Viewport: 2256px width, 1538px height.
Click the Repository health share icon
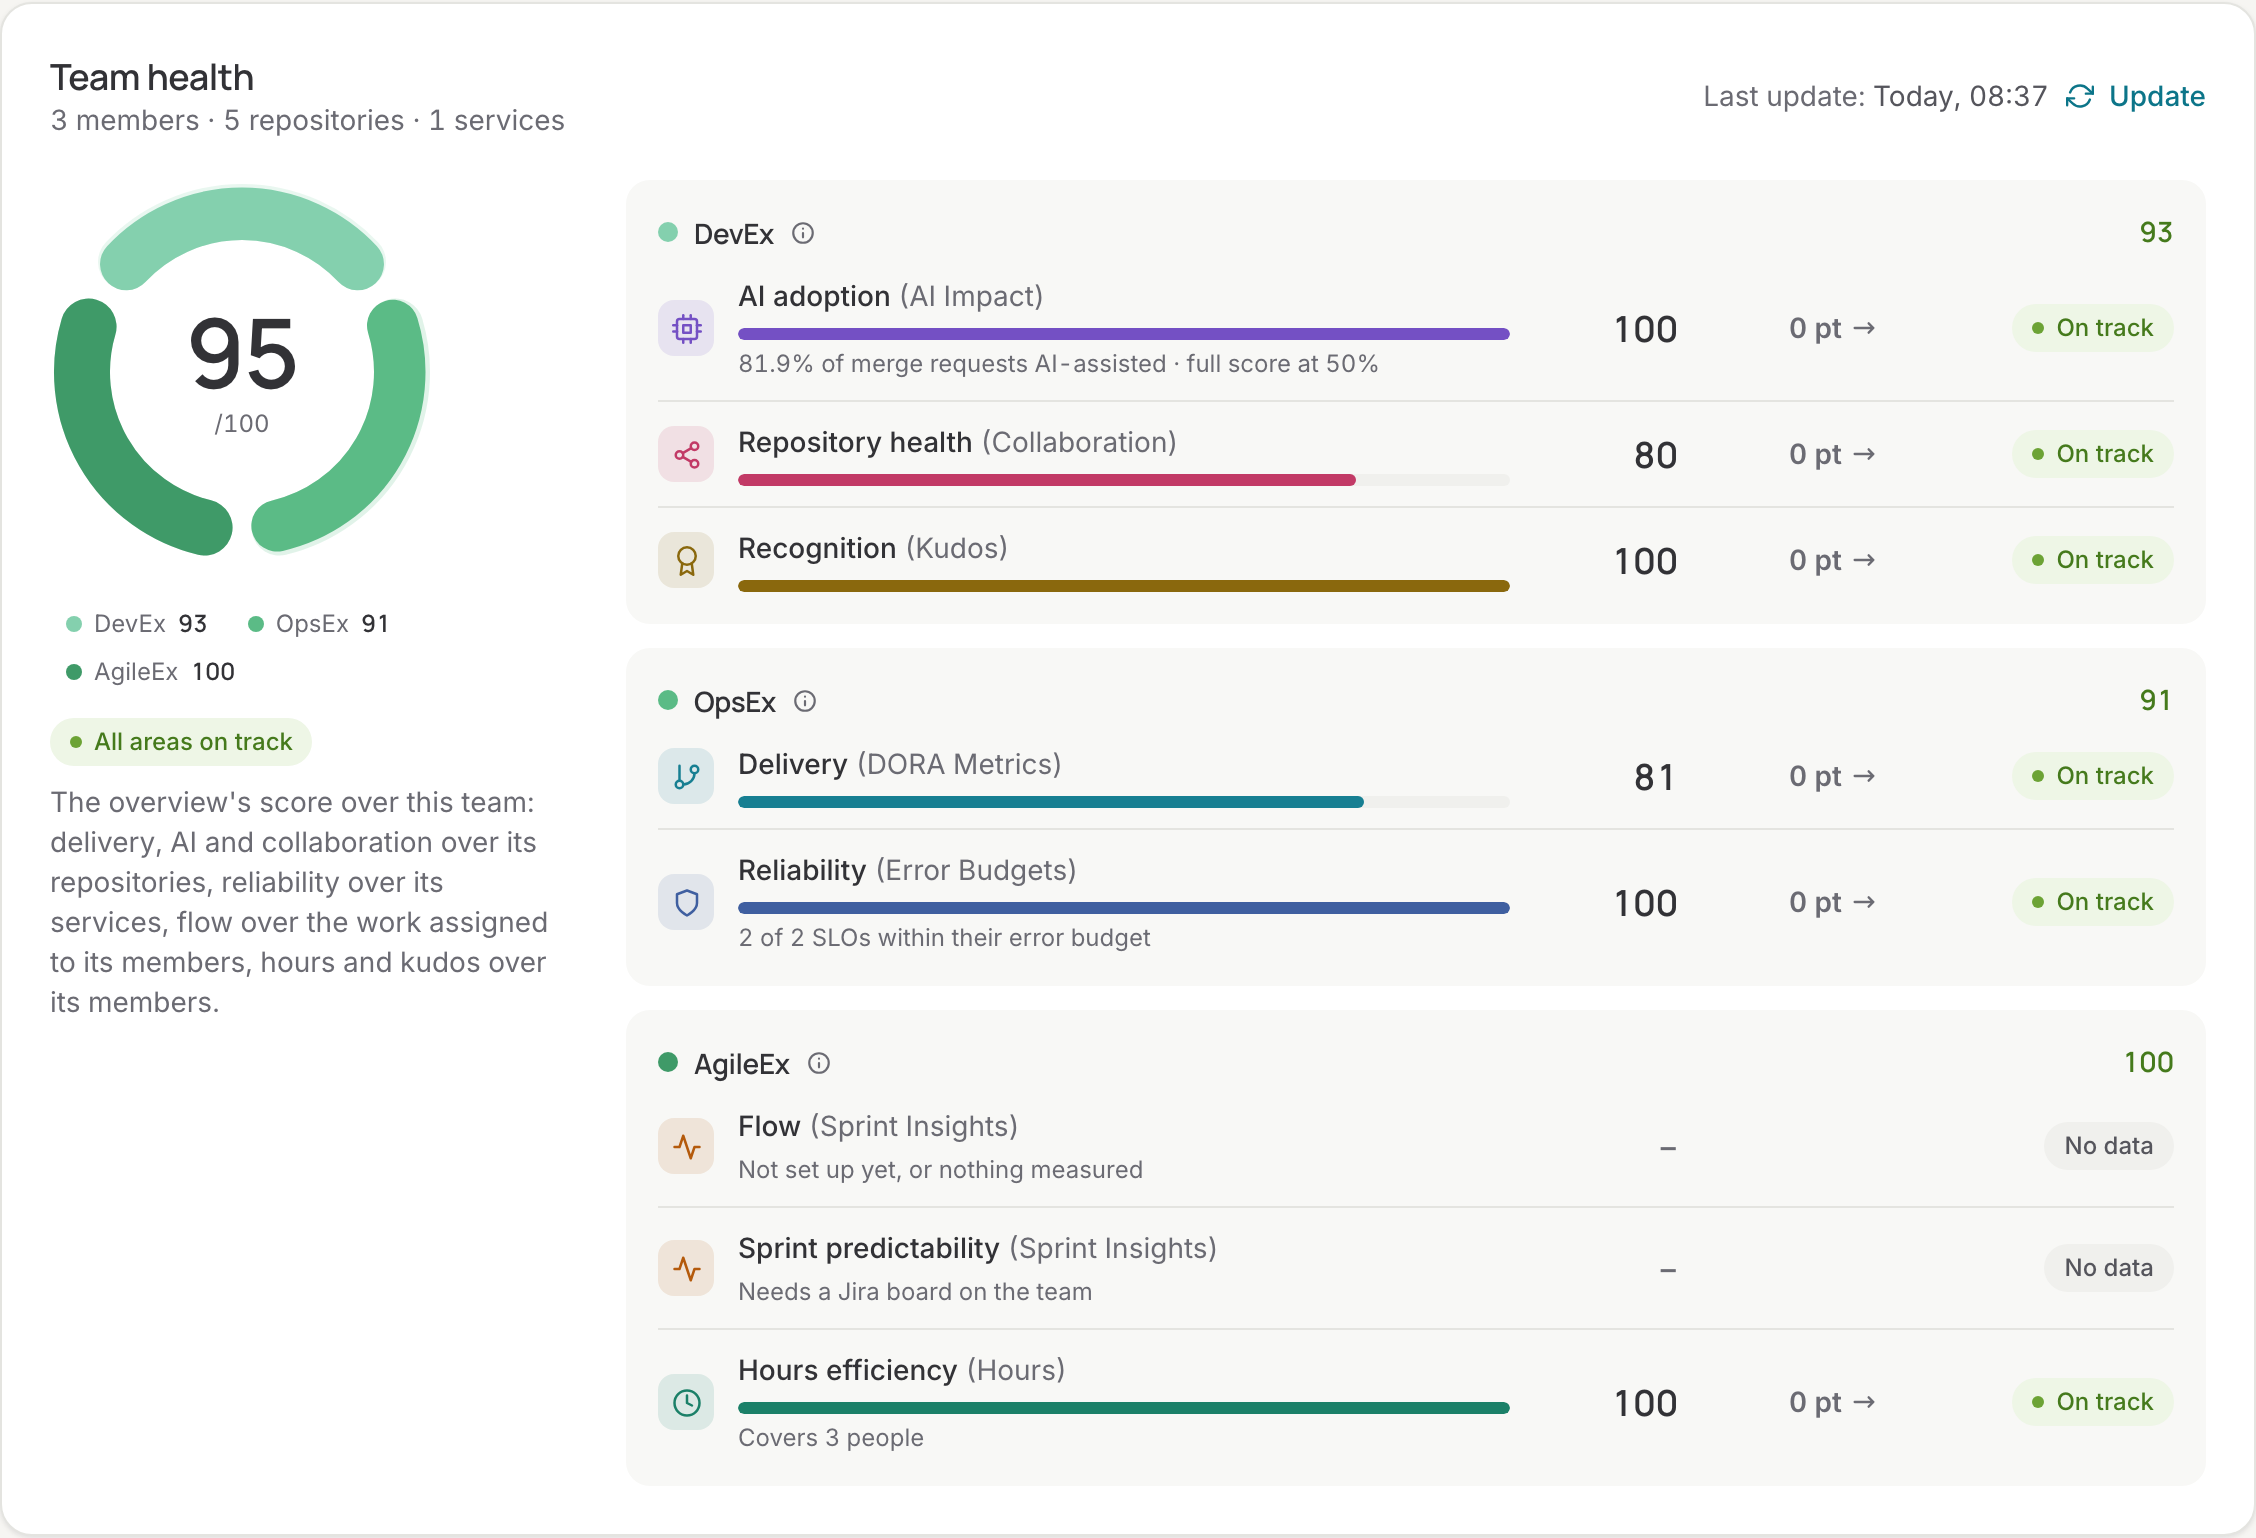pyautogui.click(x=686, y=455)
